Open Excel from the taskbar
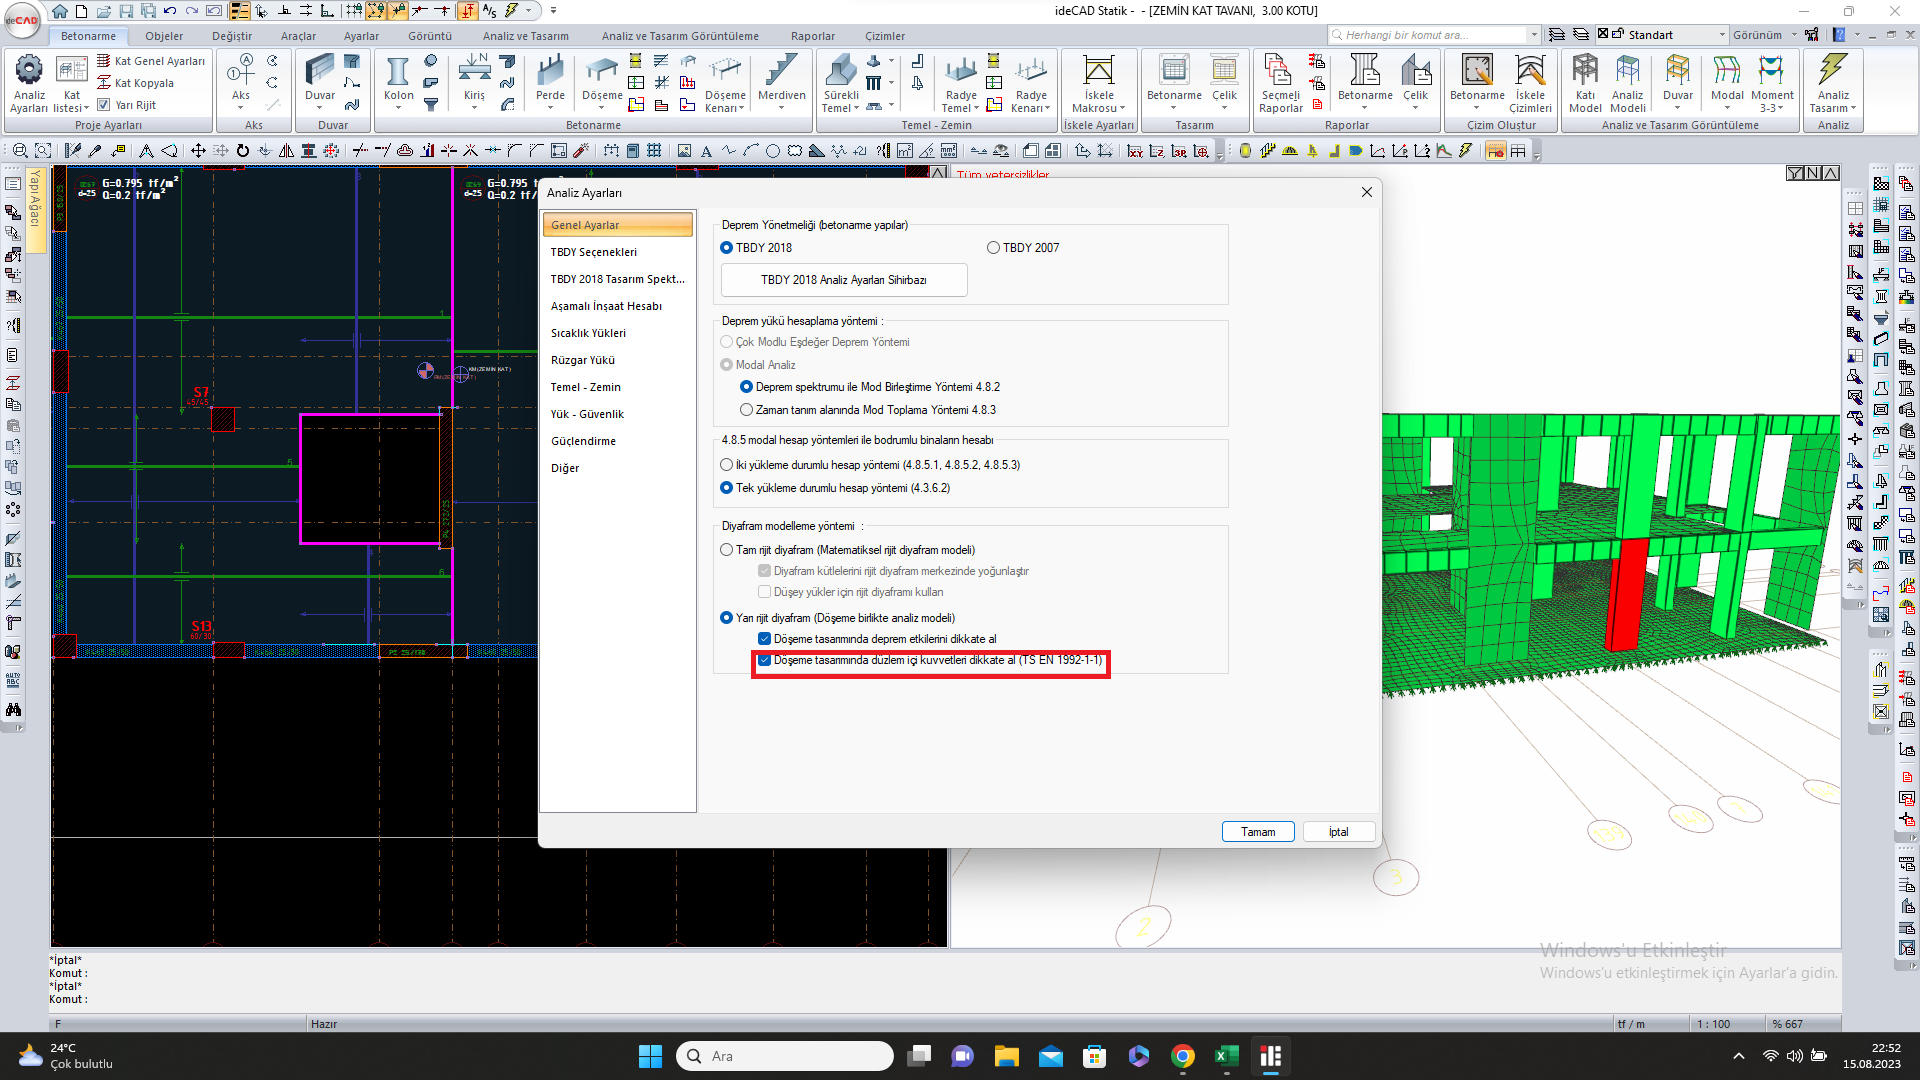 tap(1227, 1056)
